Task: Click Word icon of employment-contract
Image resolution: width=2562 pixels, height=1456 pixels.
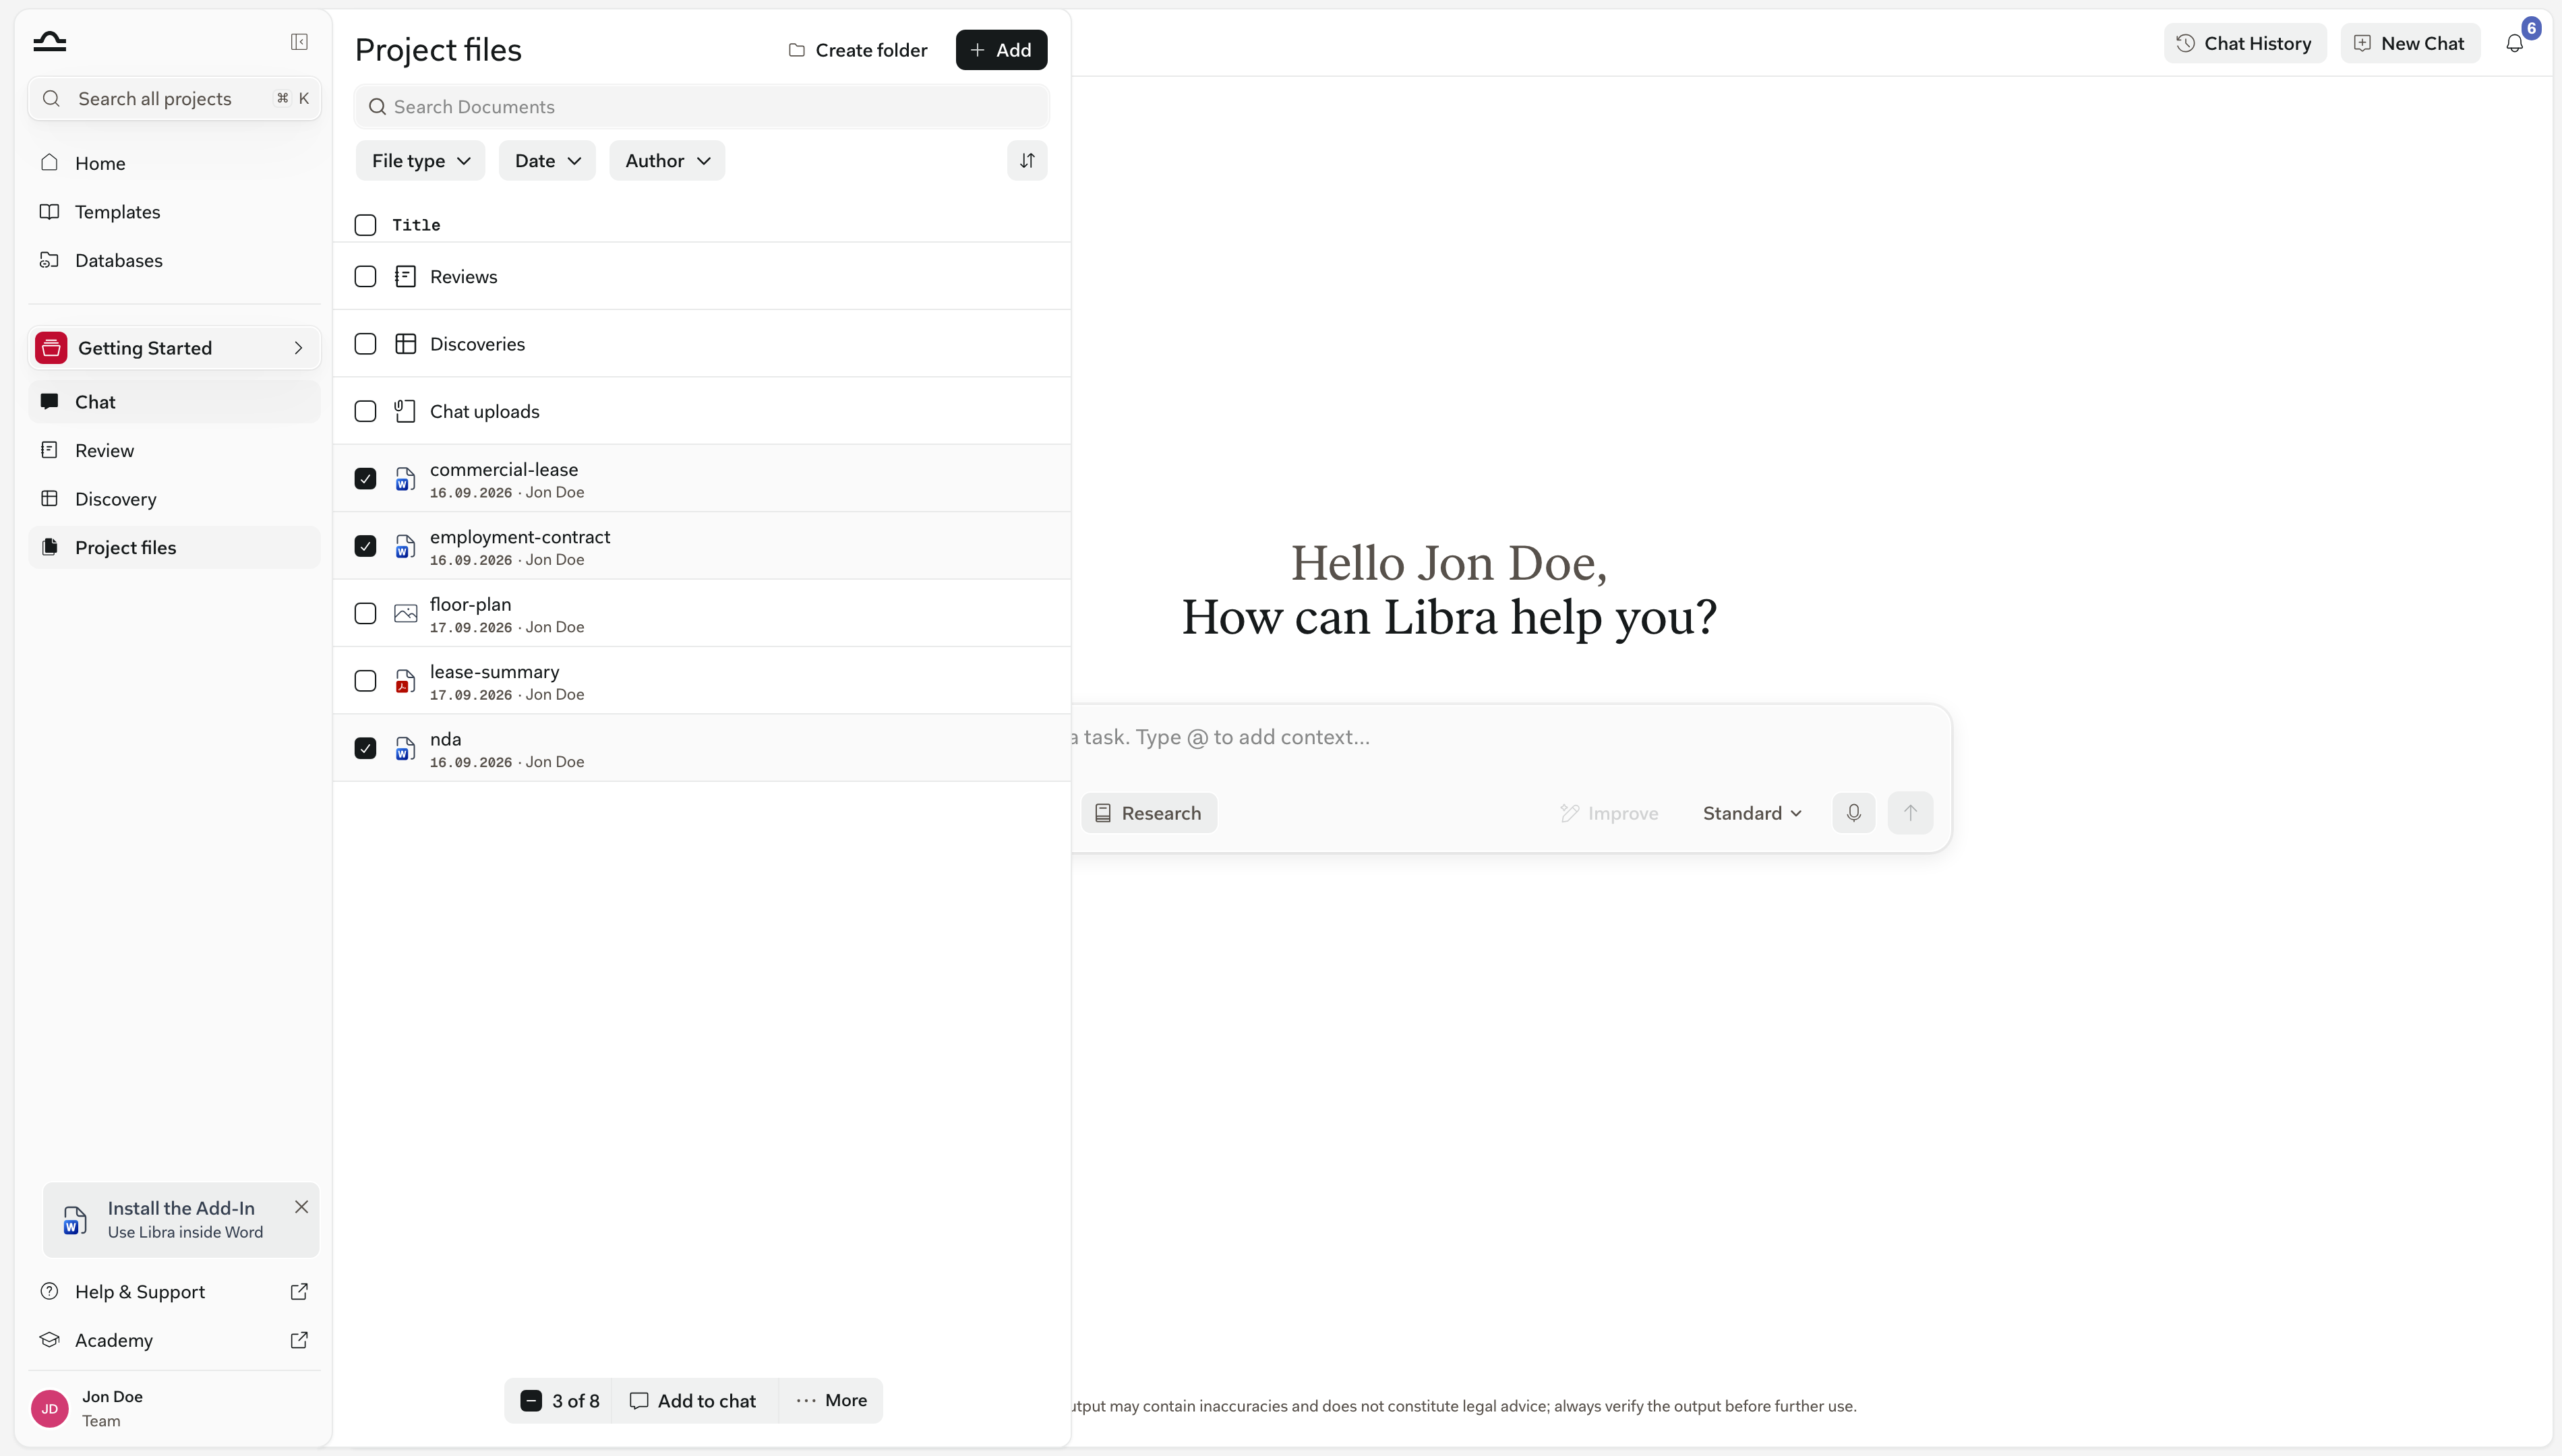Action: point(405,546)
